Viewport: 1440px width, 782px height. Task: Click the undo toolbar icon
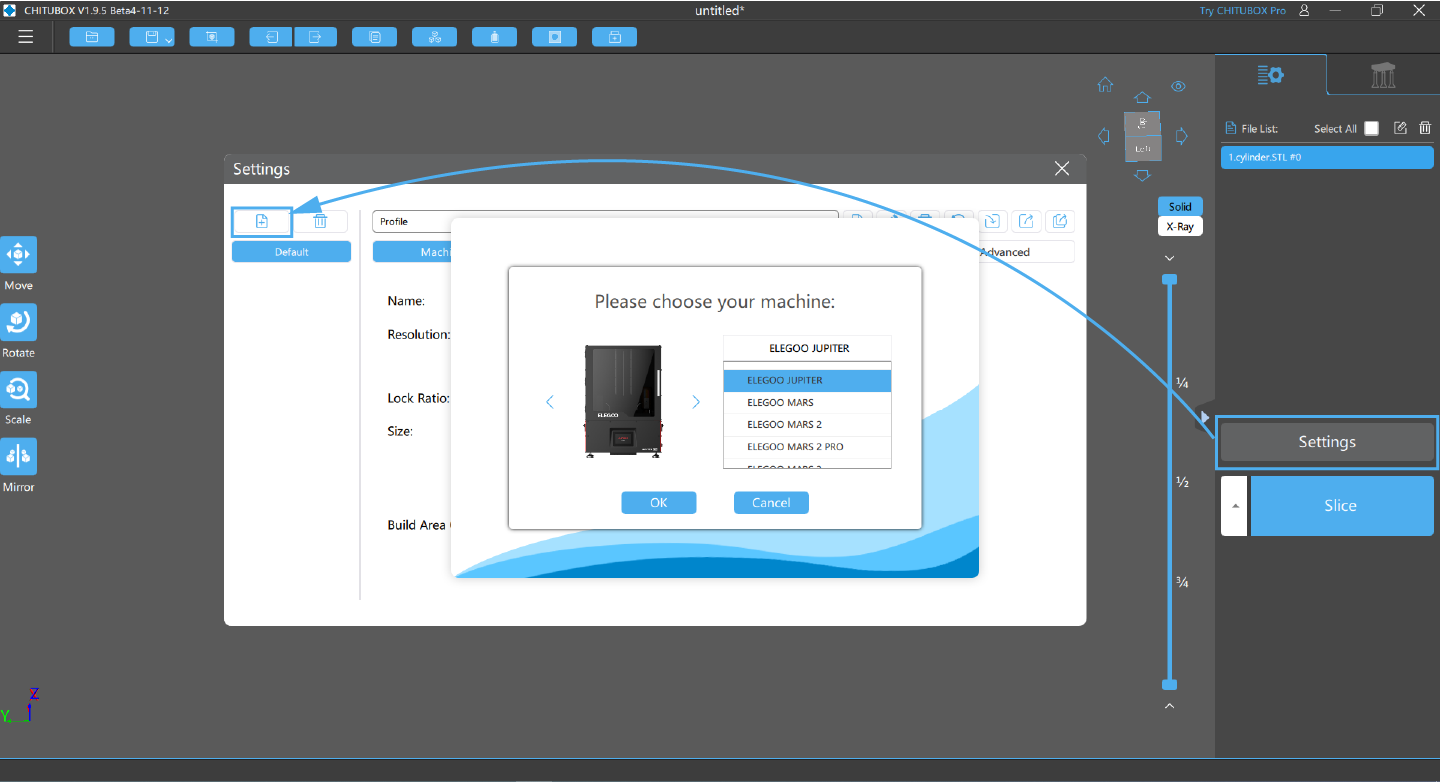coord(272,37)
